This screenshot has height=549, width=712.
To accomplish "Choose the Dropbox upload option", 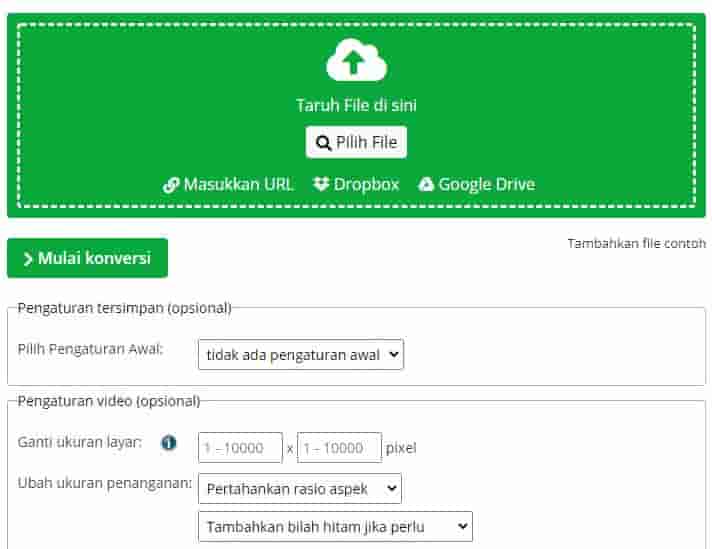I will tap(356, 184).
